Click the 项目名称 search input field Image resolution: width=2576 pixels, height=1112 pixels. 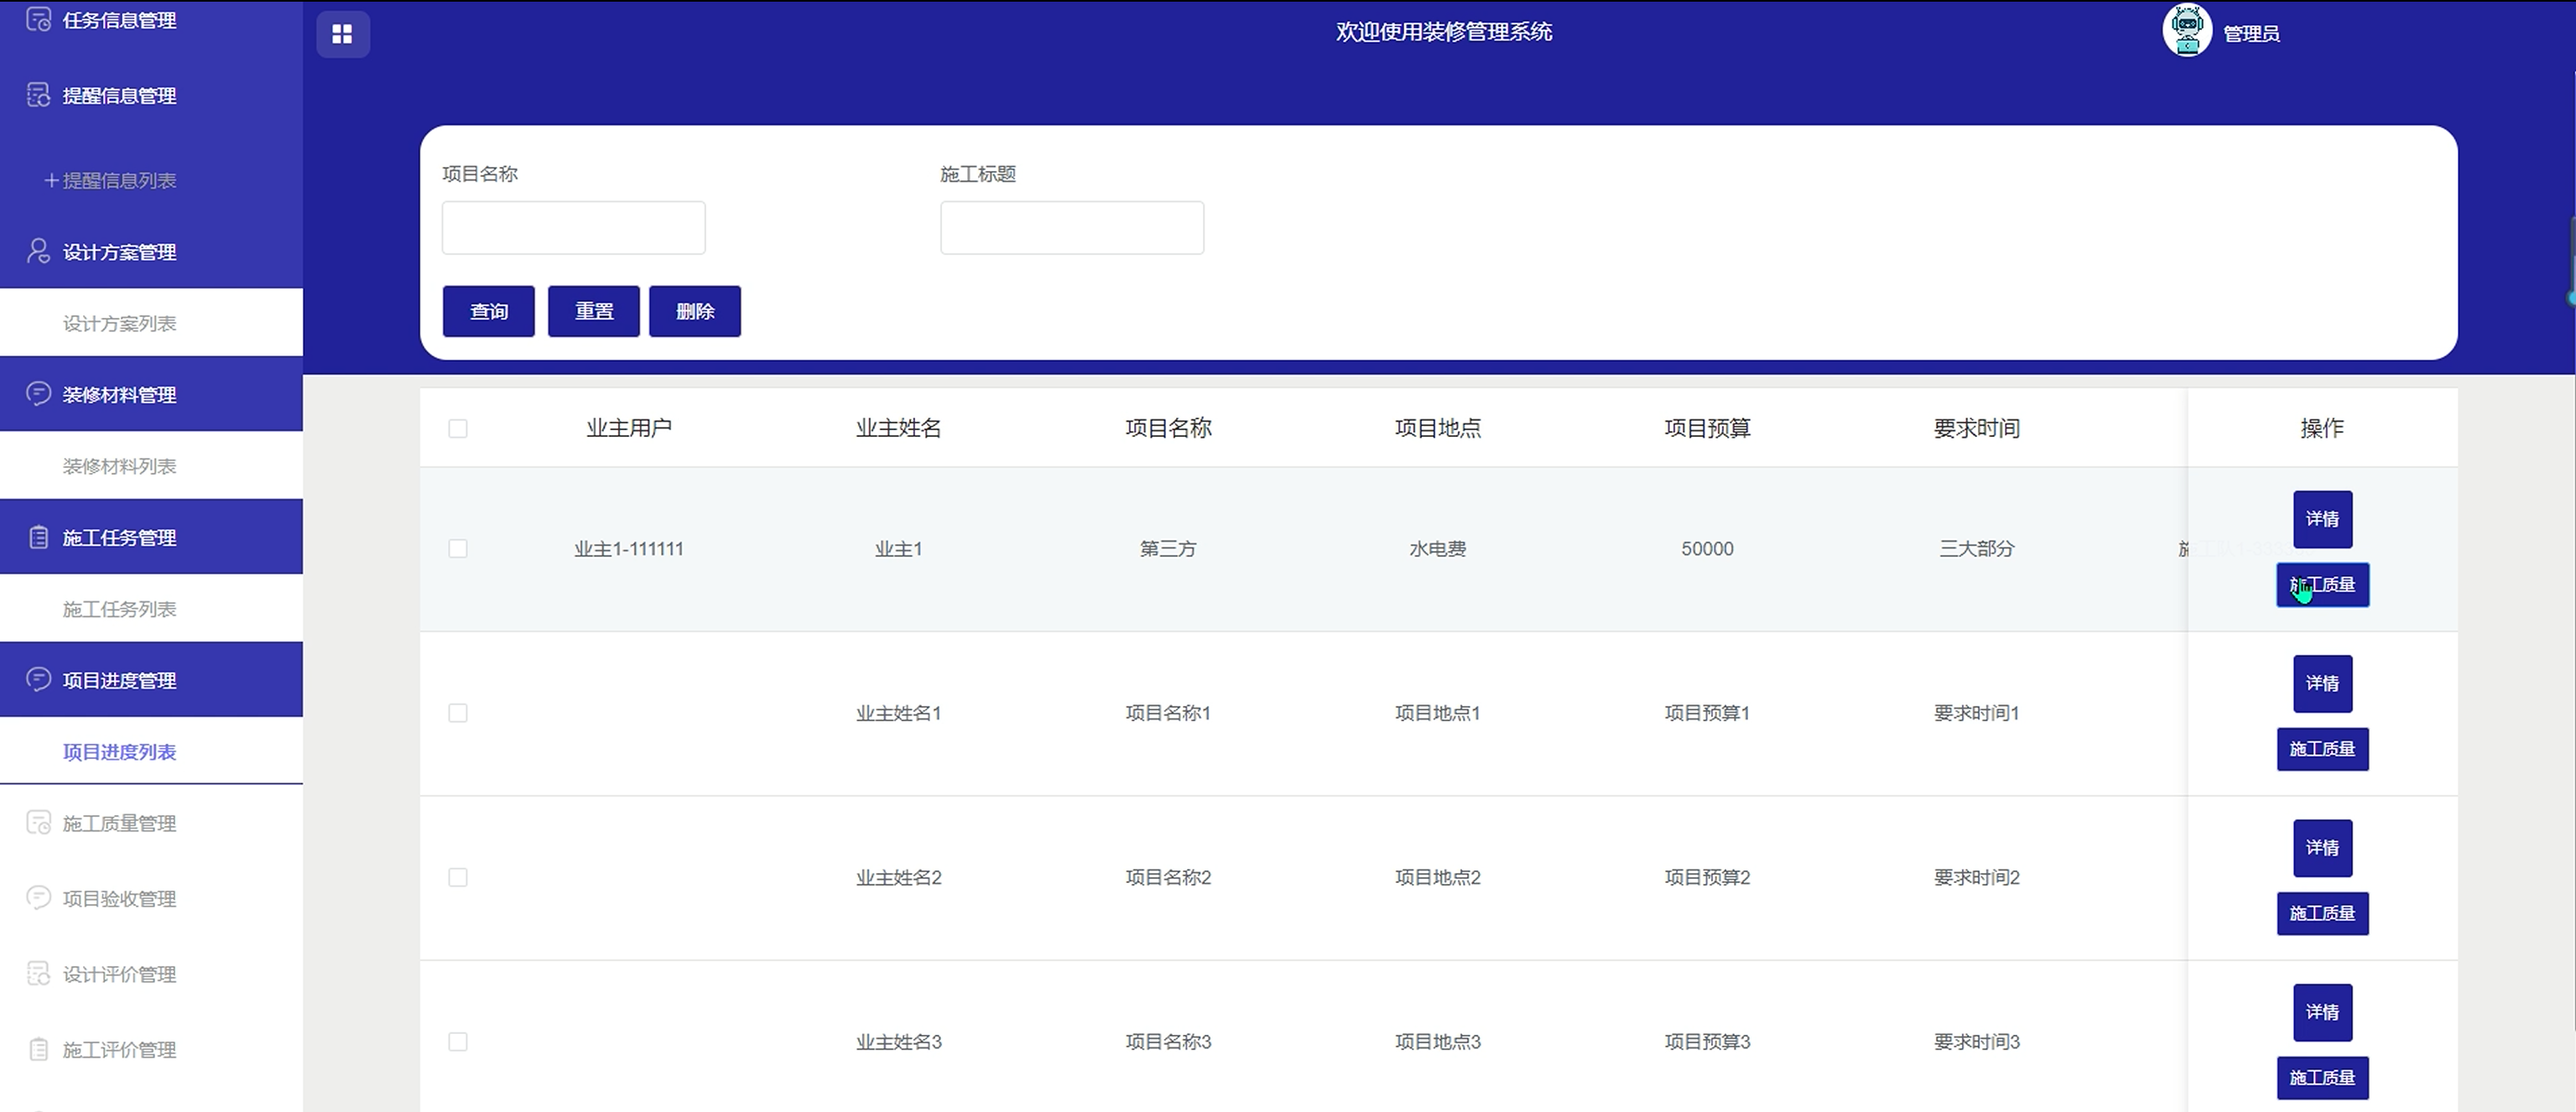[573, 228]
